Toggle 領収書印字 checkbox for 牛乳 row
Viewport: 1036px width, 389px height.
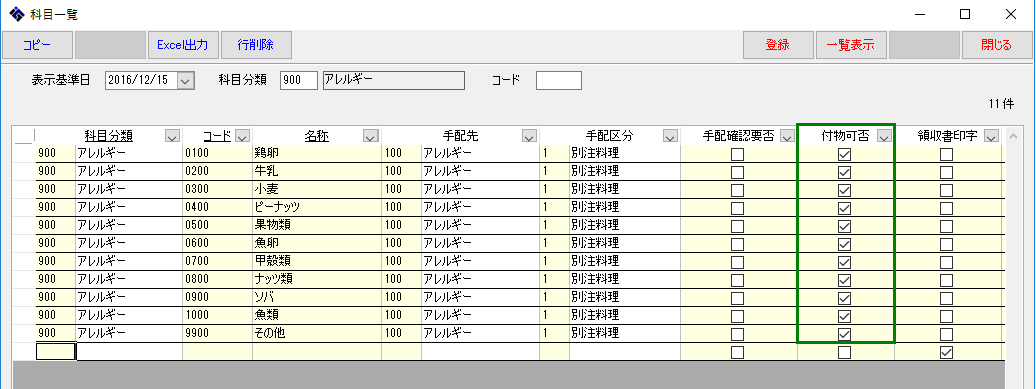947,172
